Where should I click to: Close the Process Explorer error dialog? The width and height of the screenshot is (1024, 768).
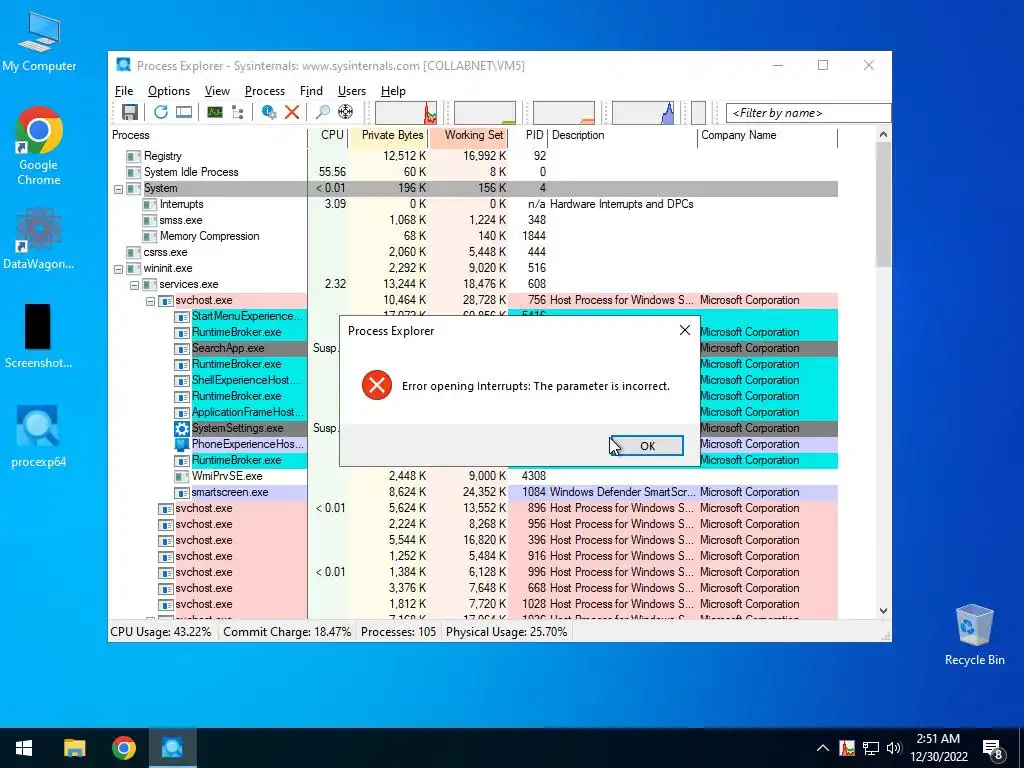(684, 330)
